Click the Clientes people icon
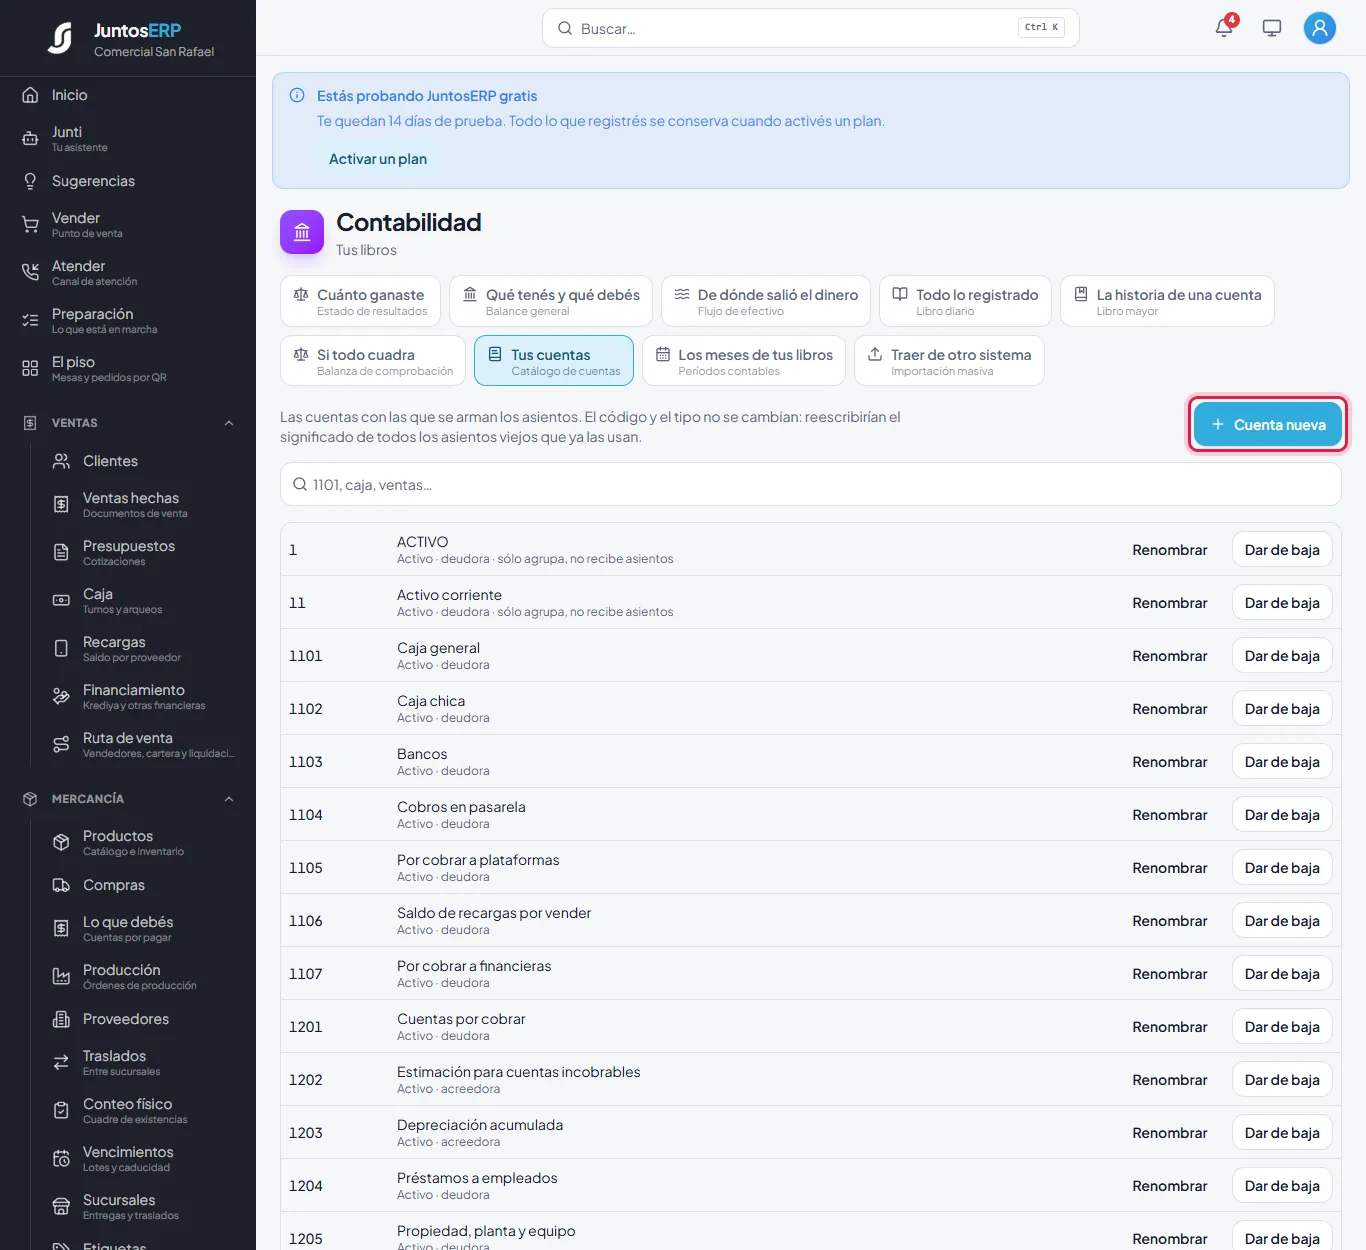This screenshot has height=1250, width=1366. (61, 461)
